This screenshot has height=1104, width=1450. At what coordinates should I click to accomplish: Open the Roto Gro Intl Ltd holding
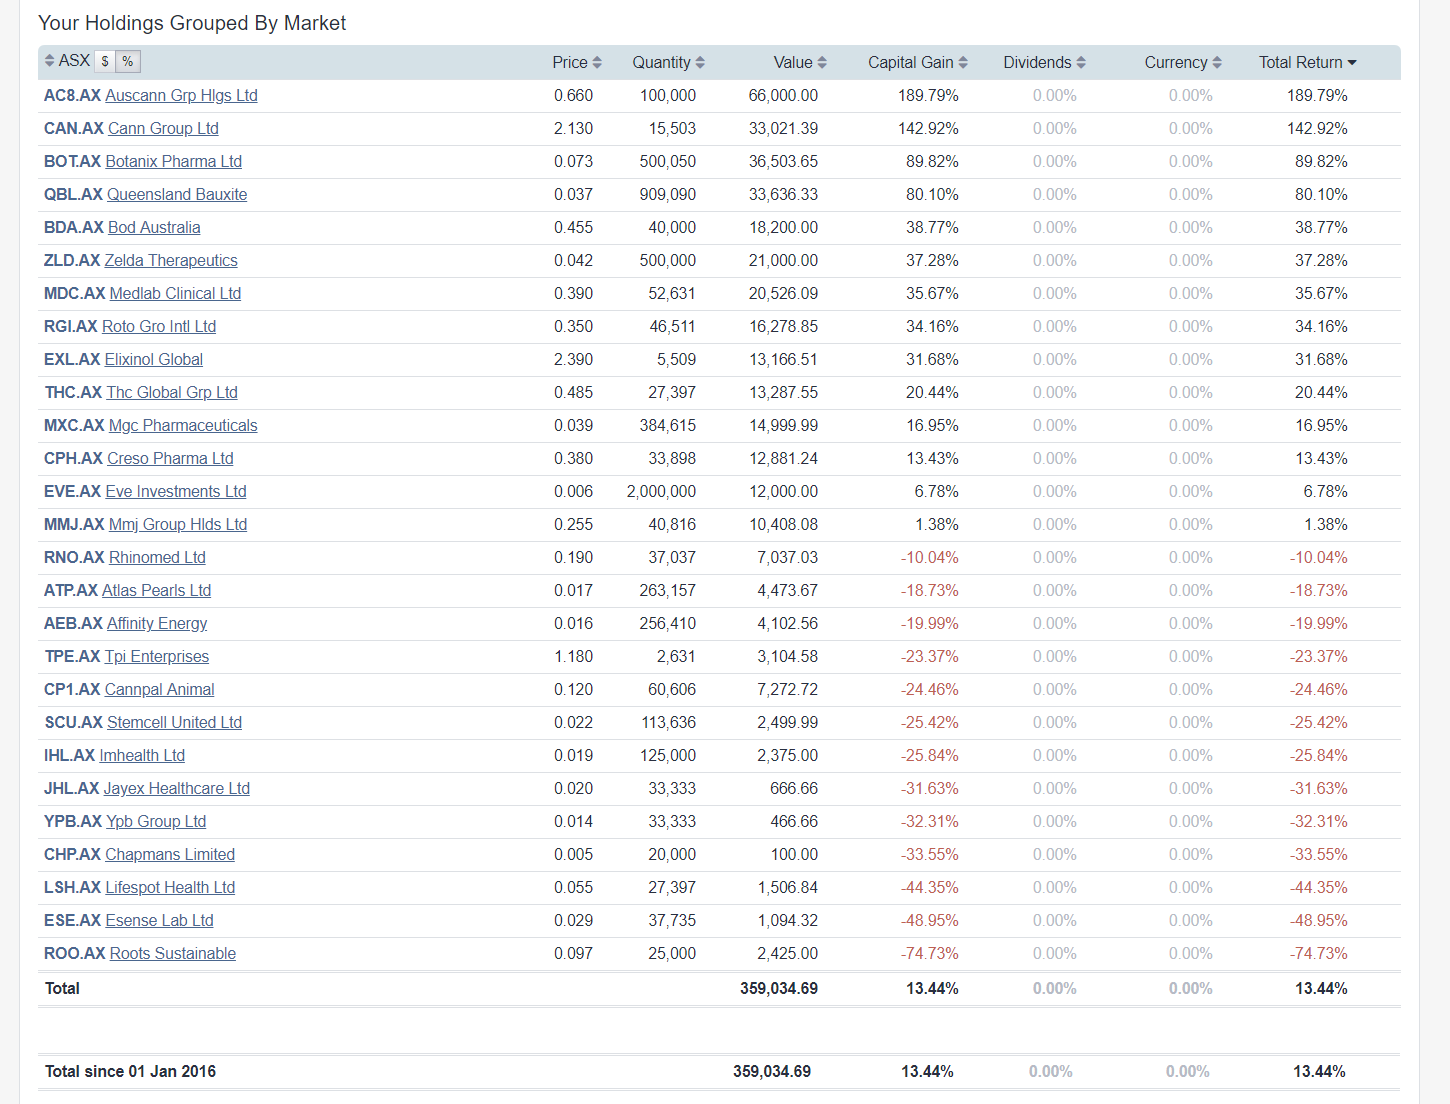(x=159, y=326)
